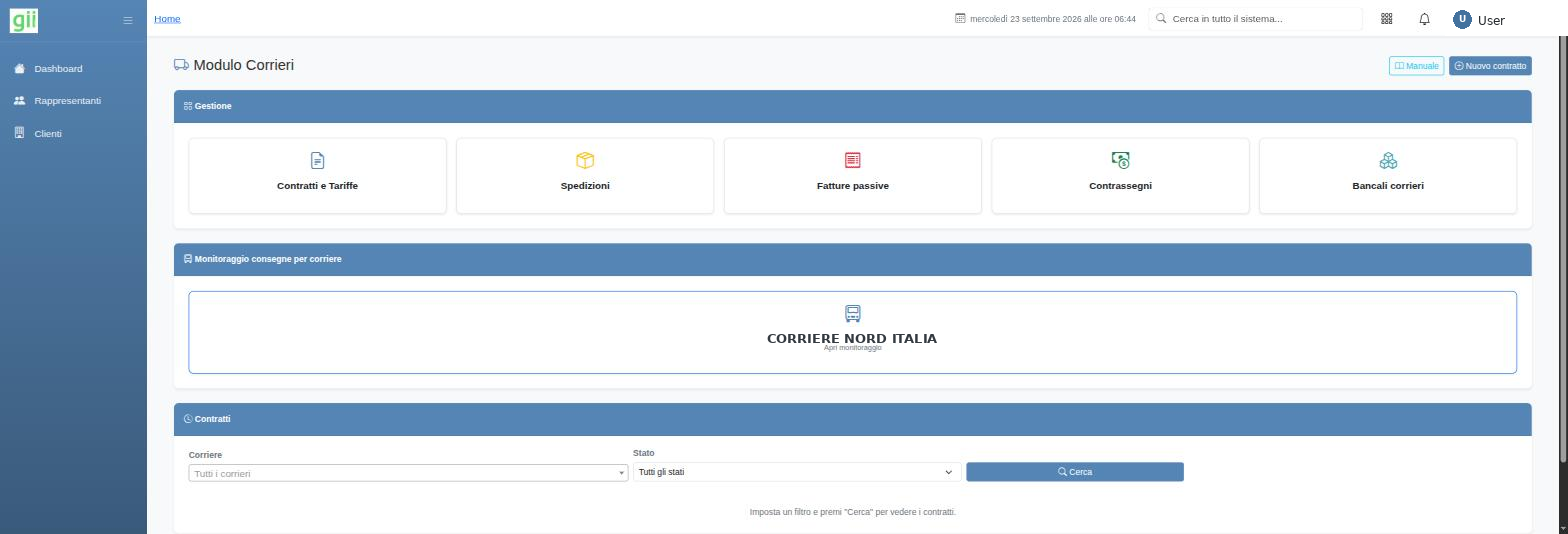Open the Contrassegni card

coord(1120,176)
